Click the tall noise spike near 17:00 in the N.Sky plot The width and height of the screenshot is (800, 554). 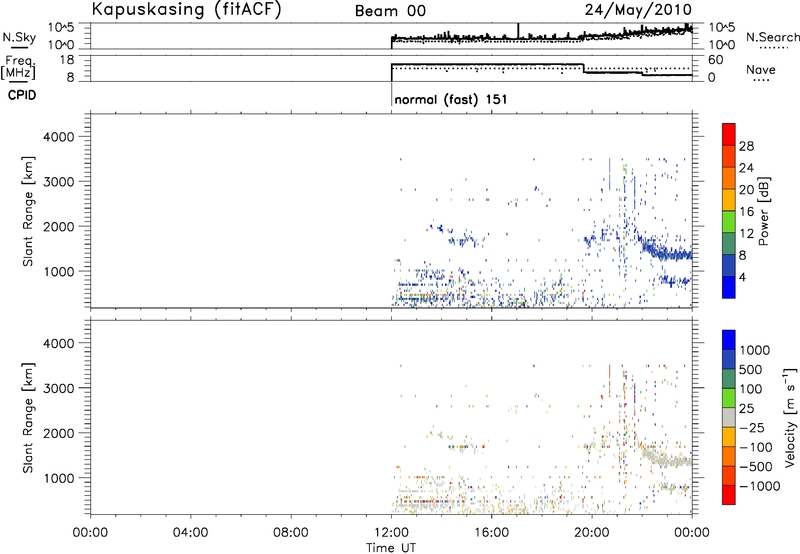click(x=518, y=31)
